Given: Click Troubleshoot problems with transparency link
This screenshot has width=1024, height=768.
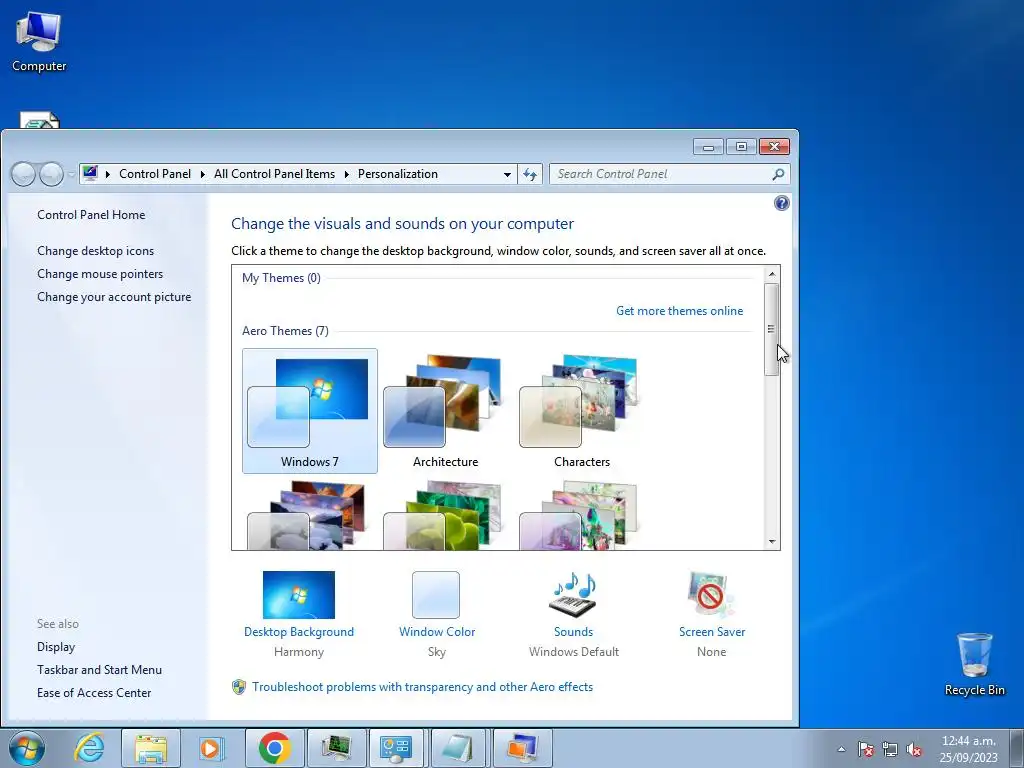Looking at the screenshot, I should point(423,687).
